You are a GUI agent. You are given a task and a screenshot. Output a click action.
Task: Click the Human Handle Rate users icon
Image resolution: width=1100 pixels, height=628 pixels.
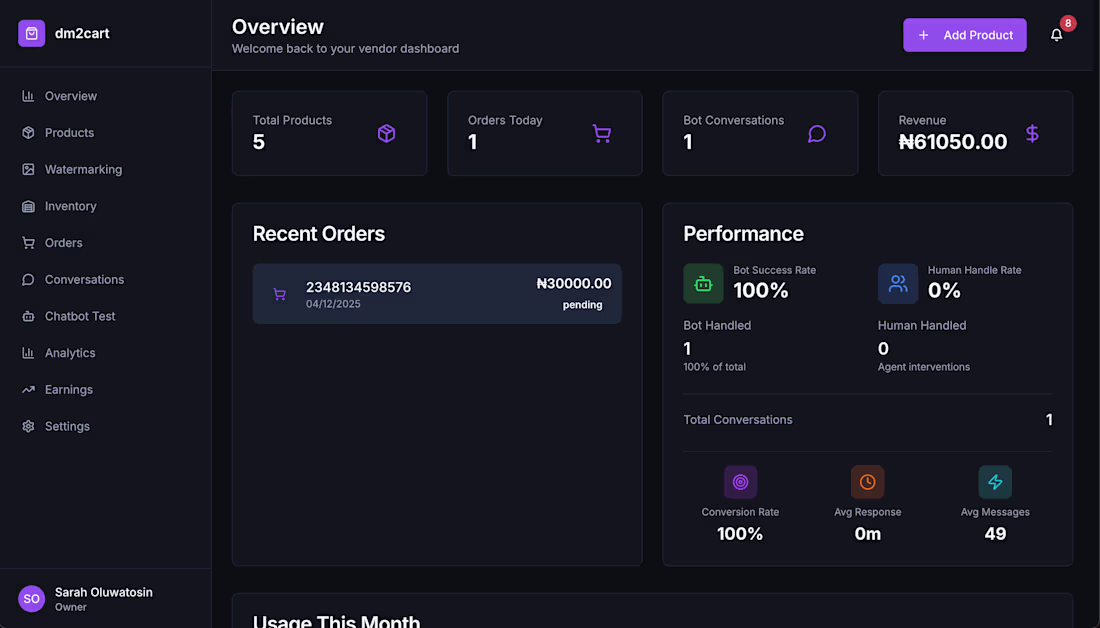tap(898, 284)
